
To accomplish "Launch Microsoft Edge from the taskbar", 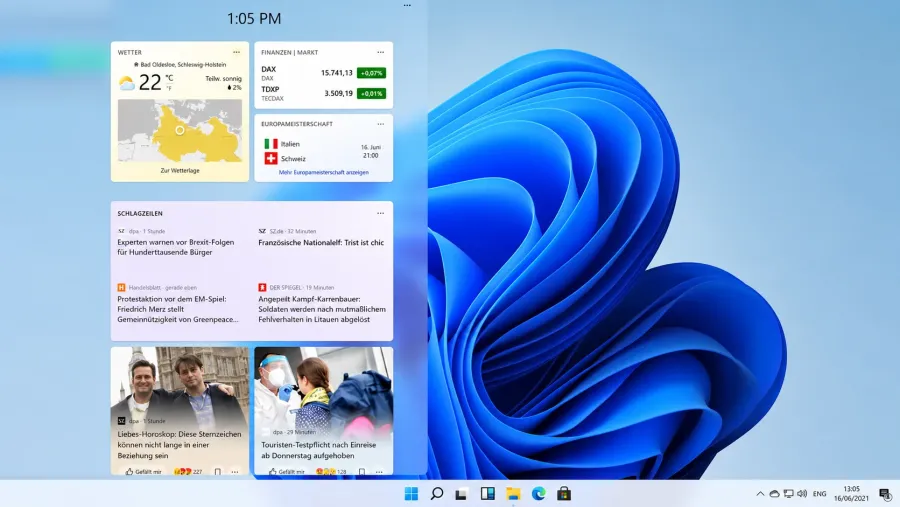I will click(x=538, y=494).
